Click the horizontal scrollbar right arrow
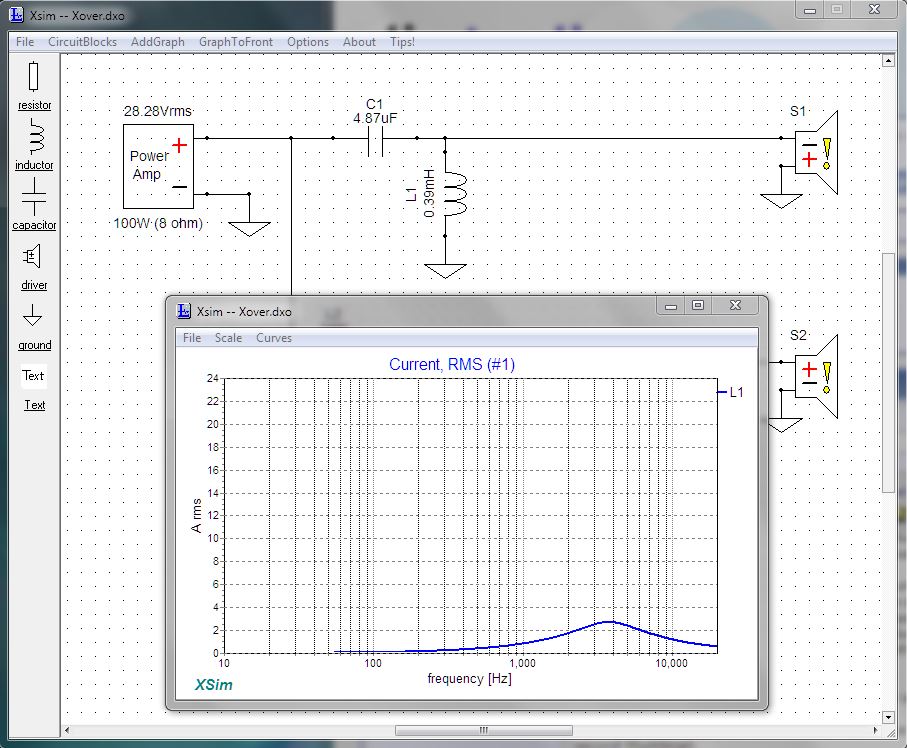 (875, 731)
